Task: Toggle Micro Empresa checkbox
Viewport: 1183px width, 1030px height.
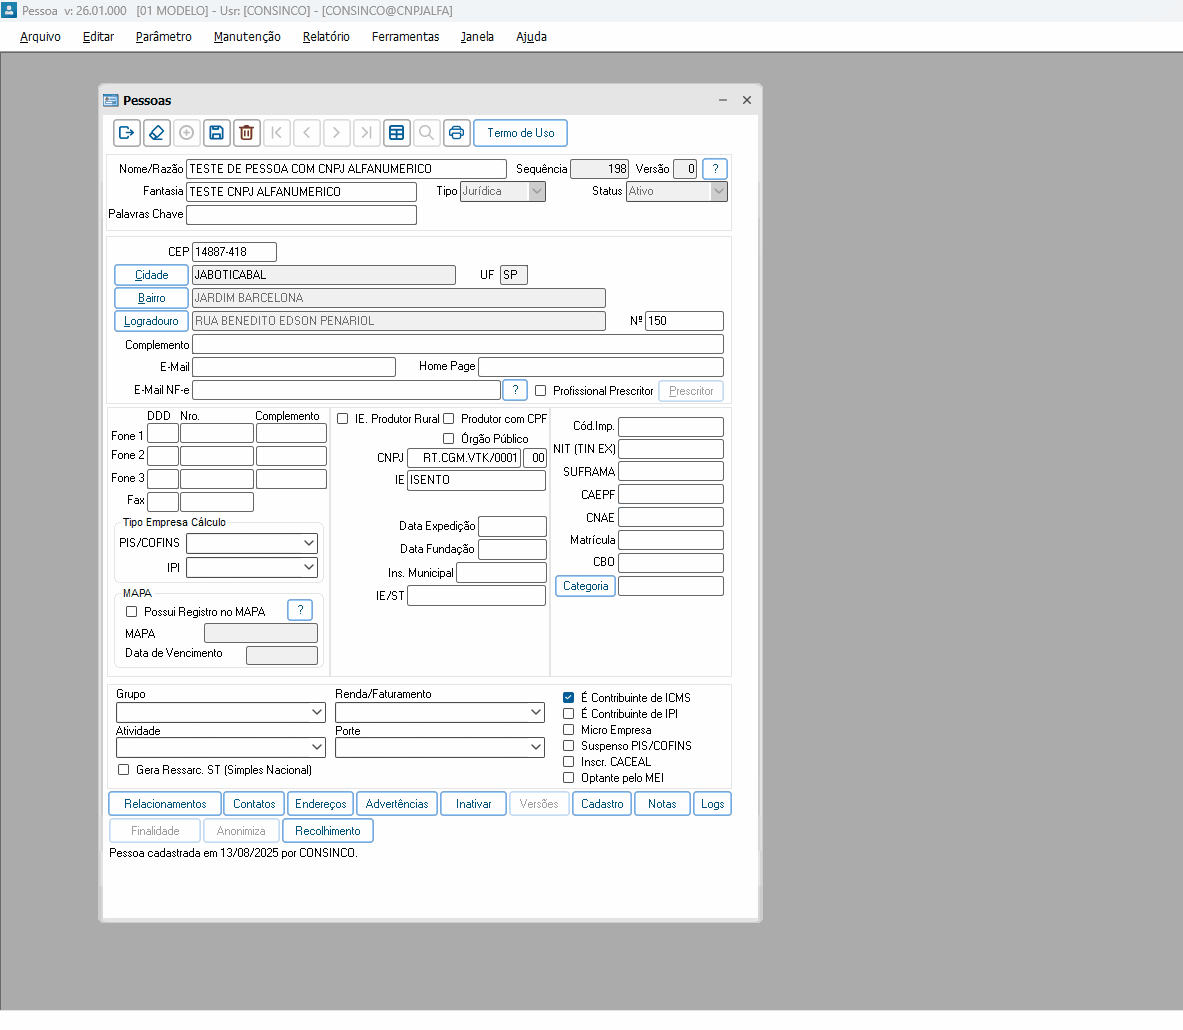Action: (x=569, y=730)
